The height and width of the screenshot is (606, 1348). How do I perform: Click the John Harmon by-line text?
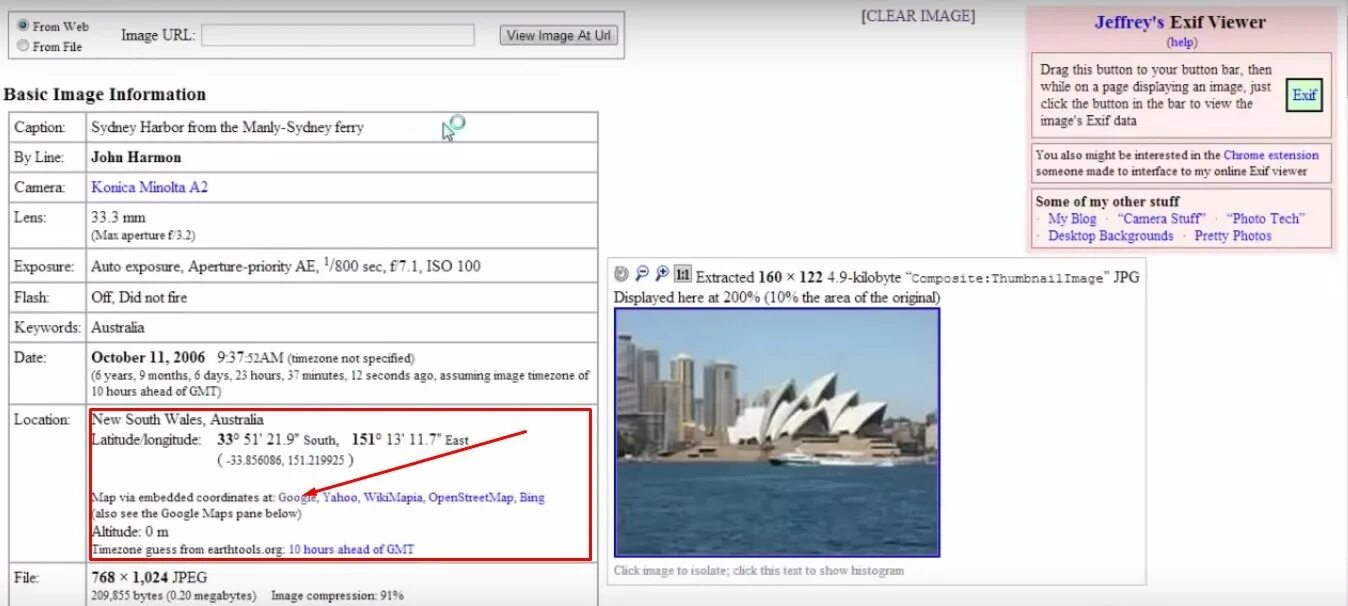tap(136, 157)
